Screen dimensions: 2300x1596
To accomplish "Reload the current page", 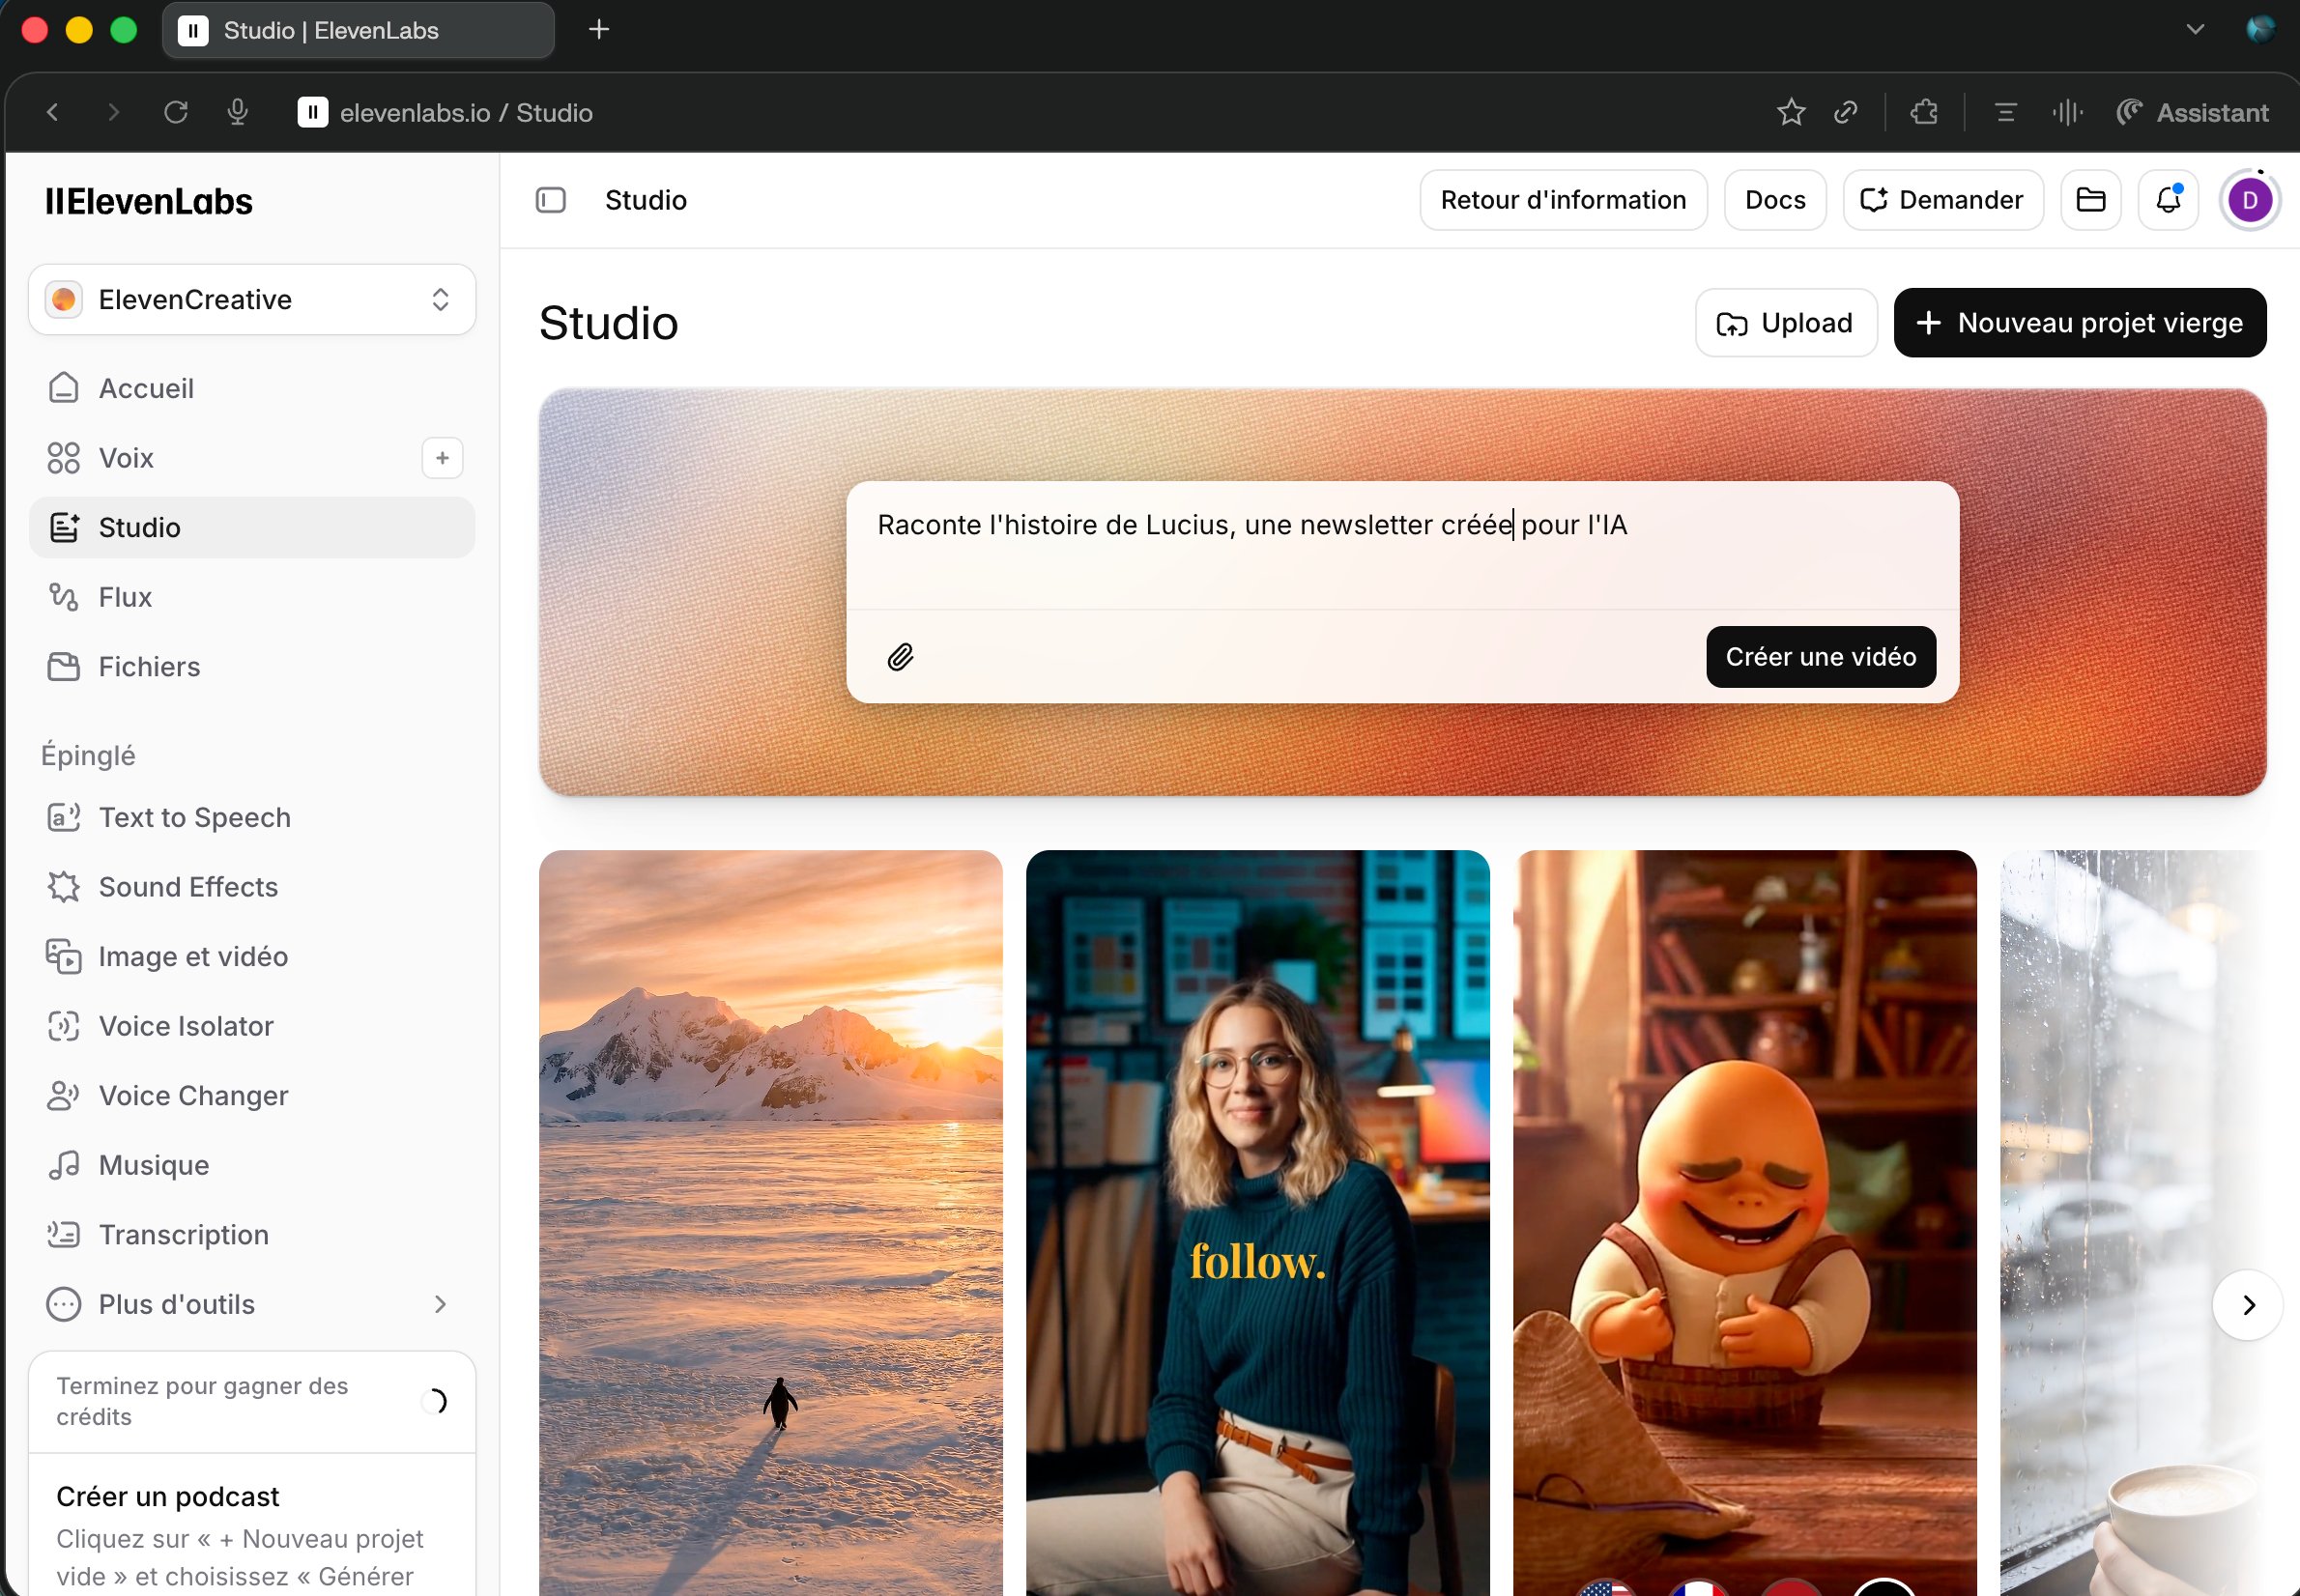I will click(x=176, y=113).
